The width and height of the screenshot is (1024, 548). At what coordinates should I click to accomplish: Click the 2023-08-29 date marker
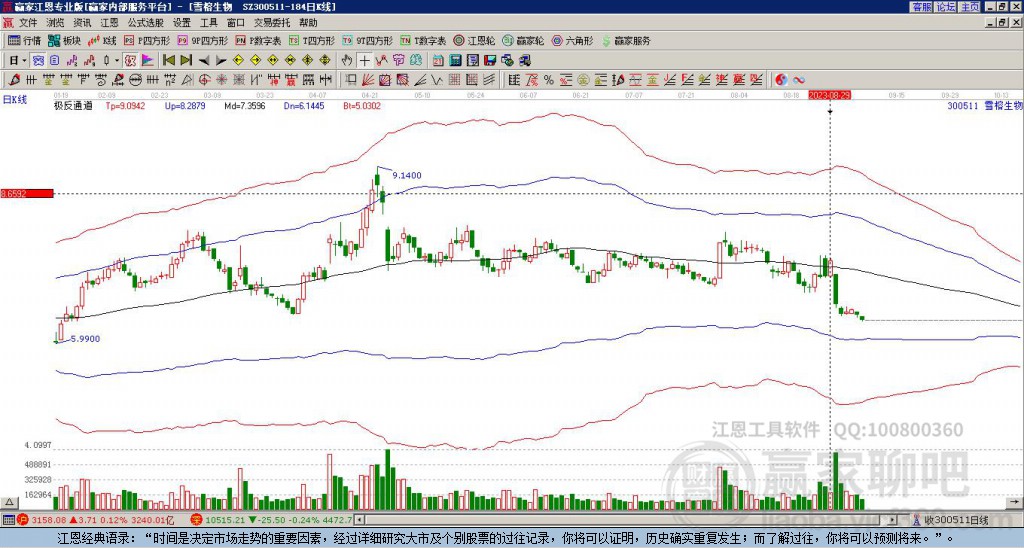(829, 95)
